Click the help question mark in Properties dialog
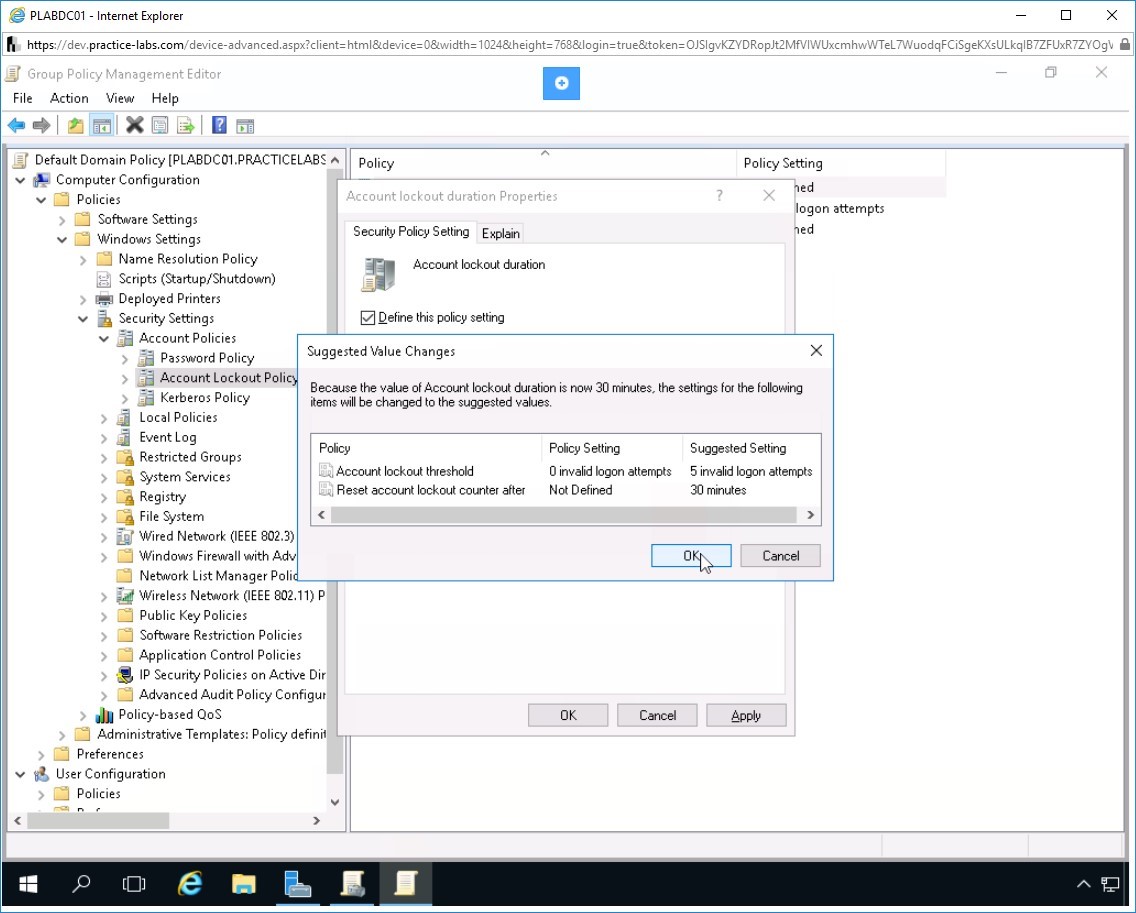Image resolution: width=1136 pixels, height=913 pixels. [719, 196]
